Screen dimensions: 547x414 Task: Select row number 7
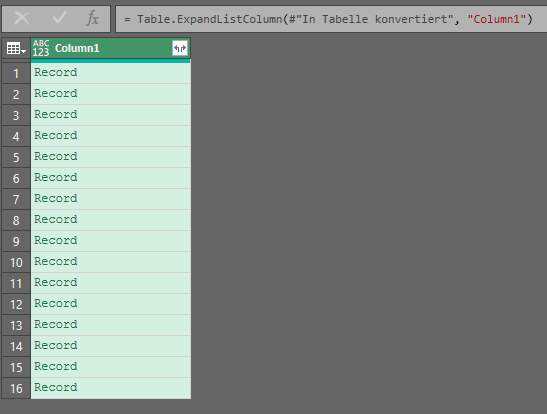[16, 199]
